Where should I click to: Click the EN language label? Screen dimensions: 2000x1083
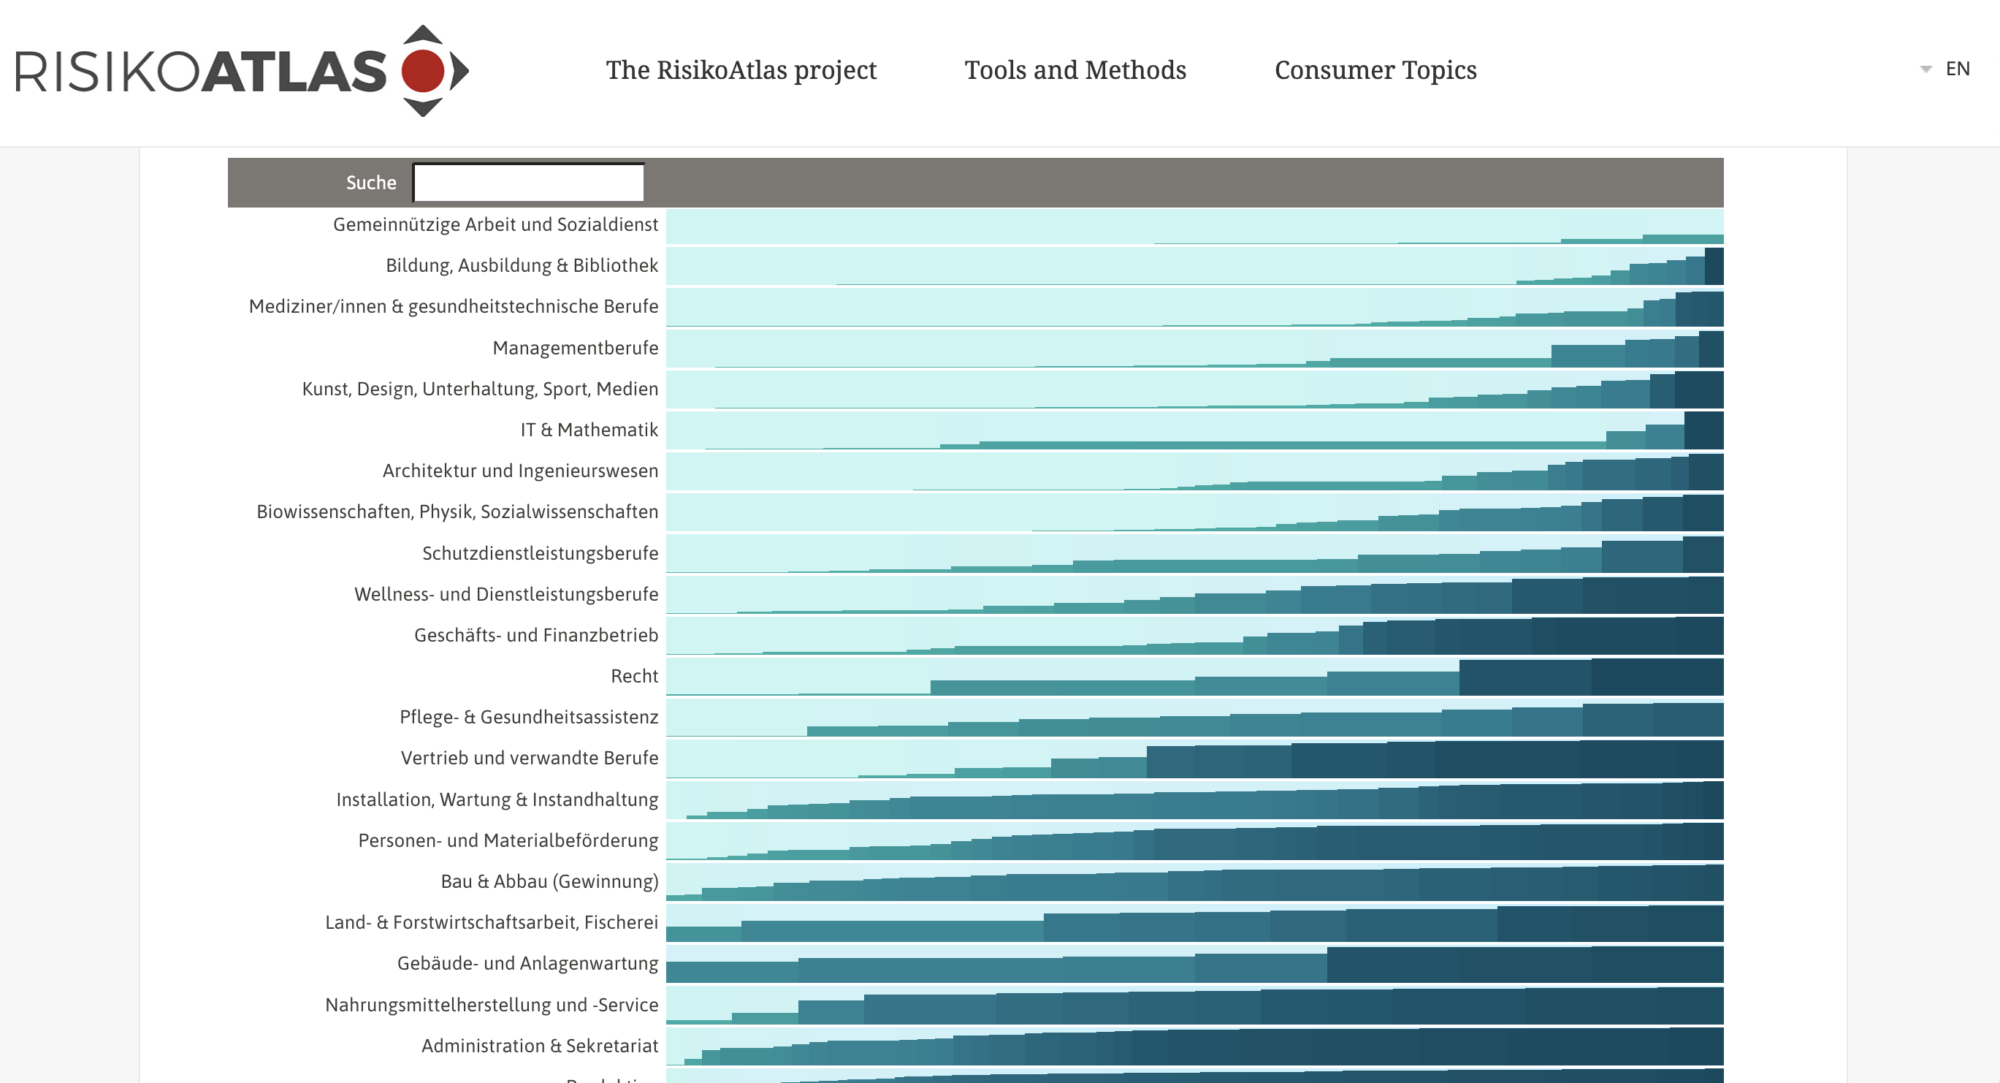1957,69
